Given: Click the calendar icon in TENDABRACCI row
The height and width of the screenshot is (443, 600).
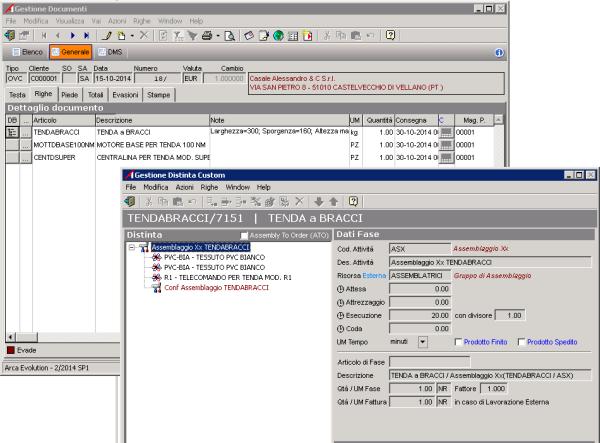Looking at the screenshot, I should click(446, 132).
